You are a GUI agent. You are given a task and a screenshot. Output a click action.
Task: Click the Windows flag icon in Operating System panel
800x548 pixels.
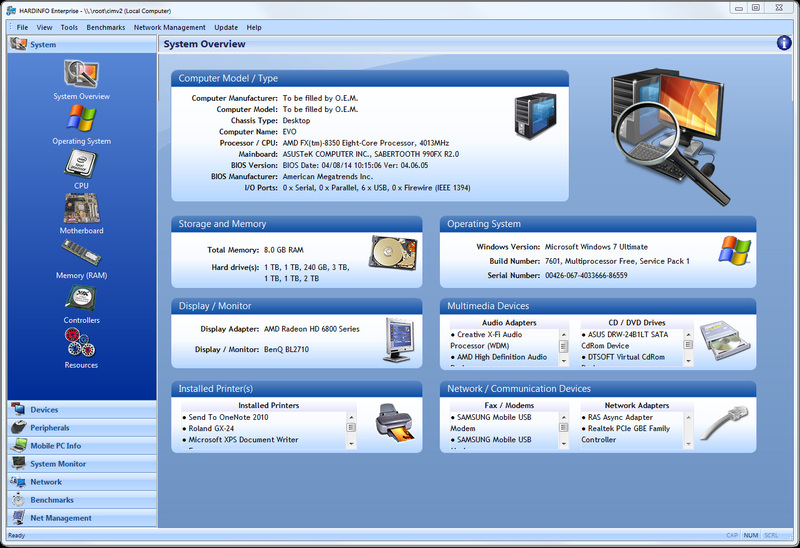[x=735, y=250]
